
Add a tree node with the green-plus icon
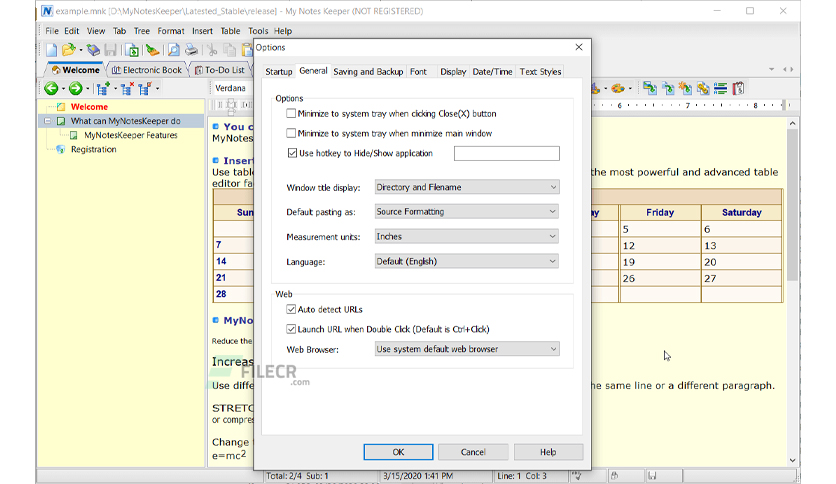103,88
